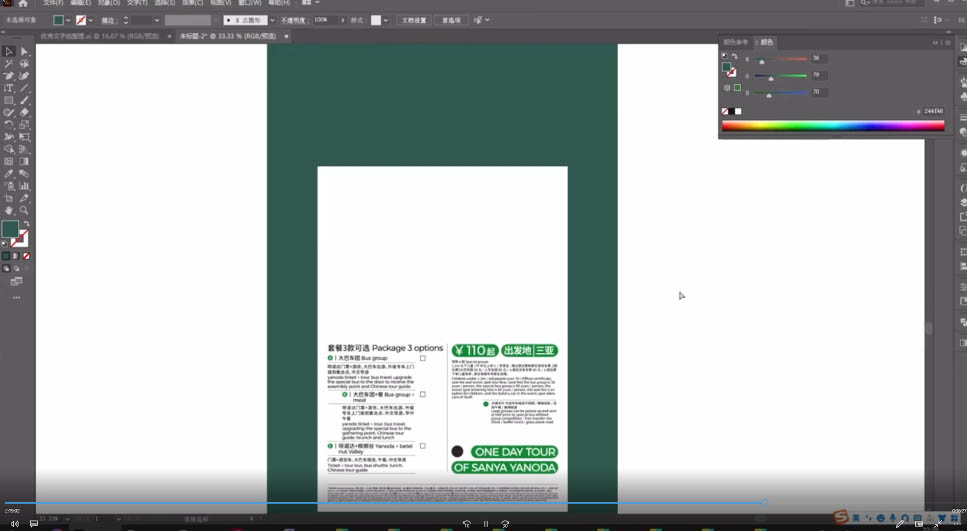This screenshot has width=967, height=531.
Task: Click Preferences (首选项) button
Action: coord(451,20)
